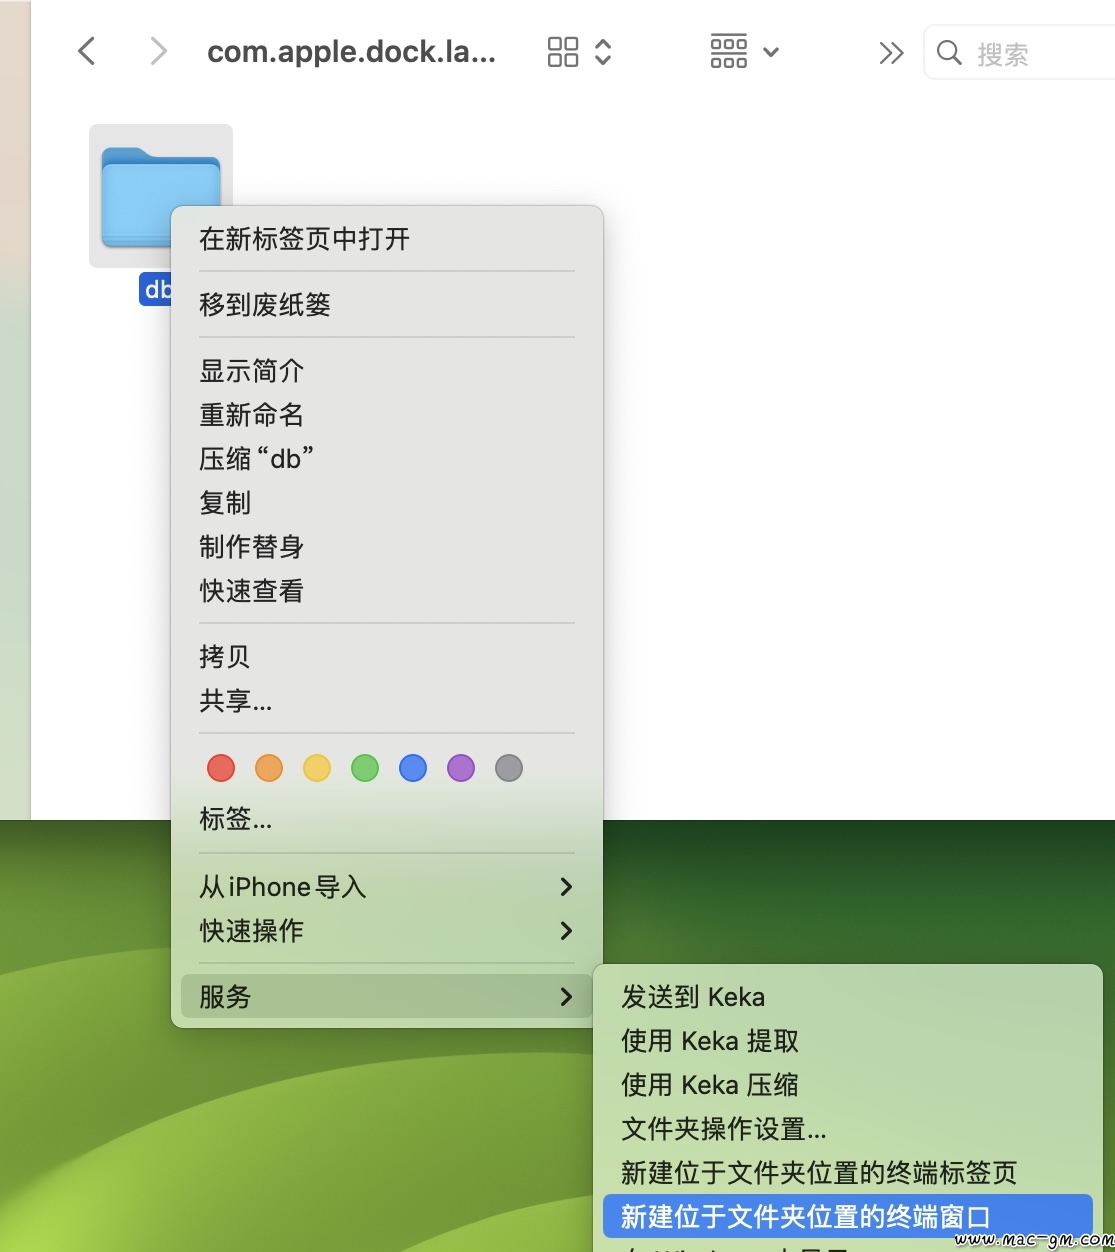Choose 使用 Keka 压缩 service
This screenshot has width=1115, height=1252.
click(848, 1085)
